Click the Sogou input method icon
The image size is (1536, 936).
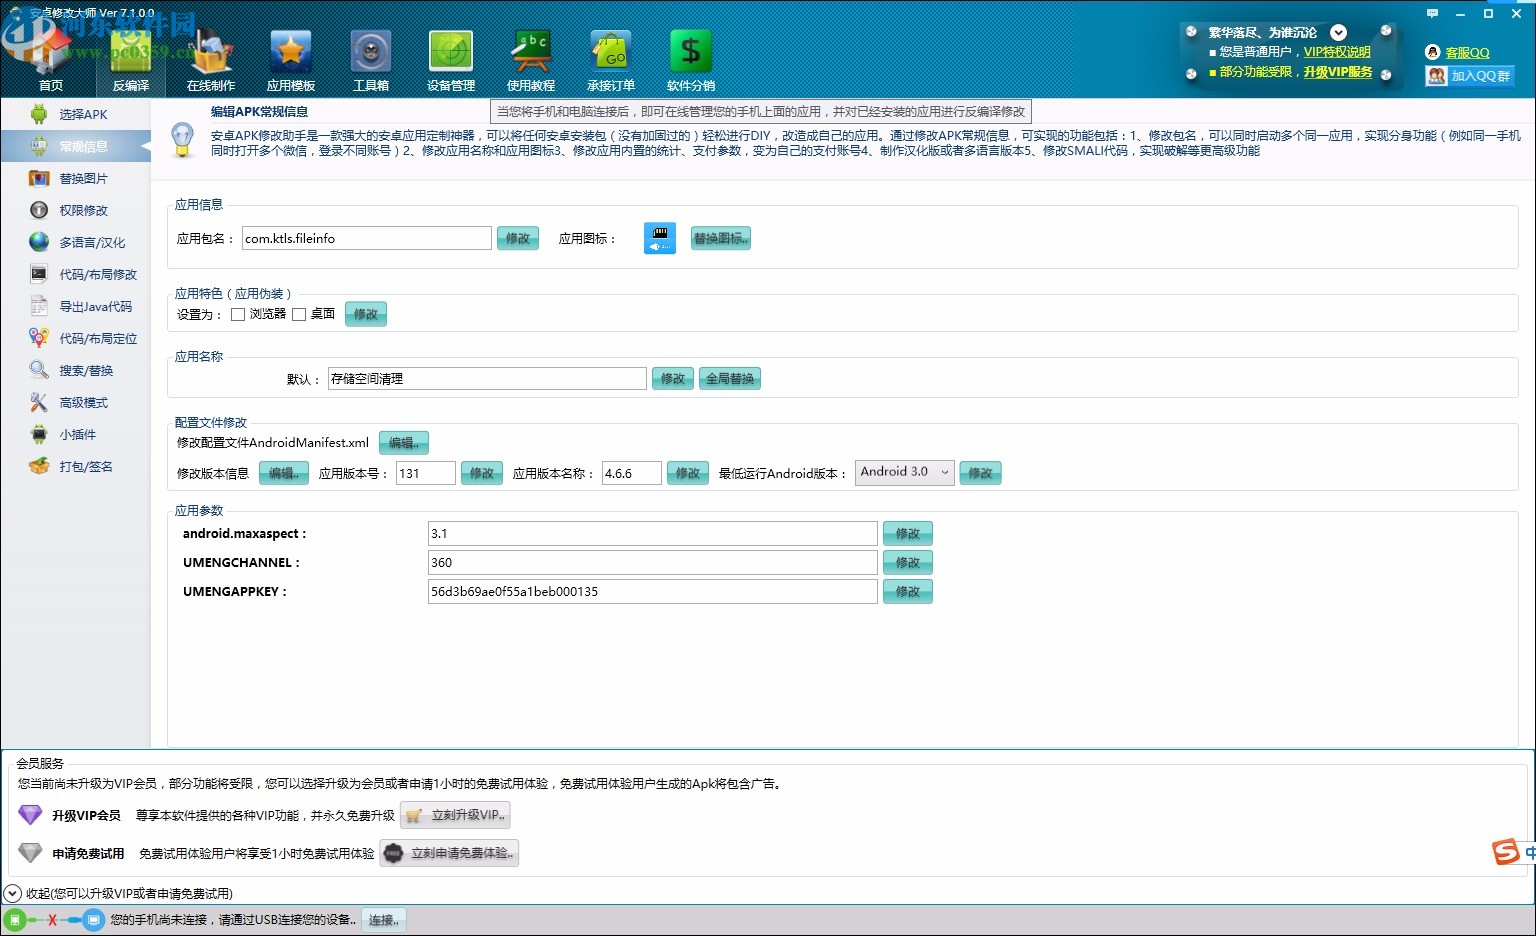pyautogui.click(x=1506, y=852)
